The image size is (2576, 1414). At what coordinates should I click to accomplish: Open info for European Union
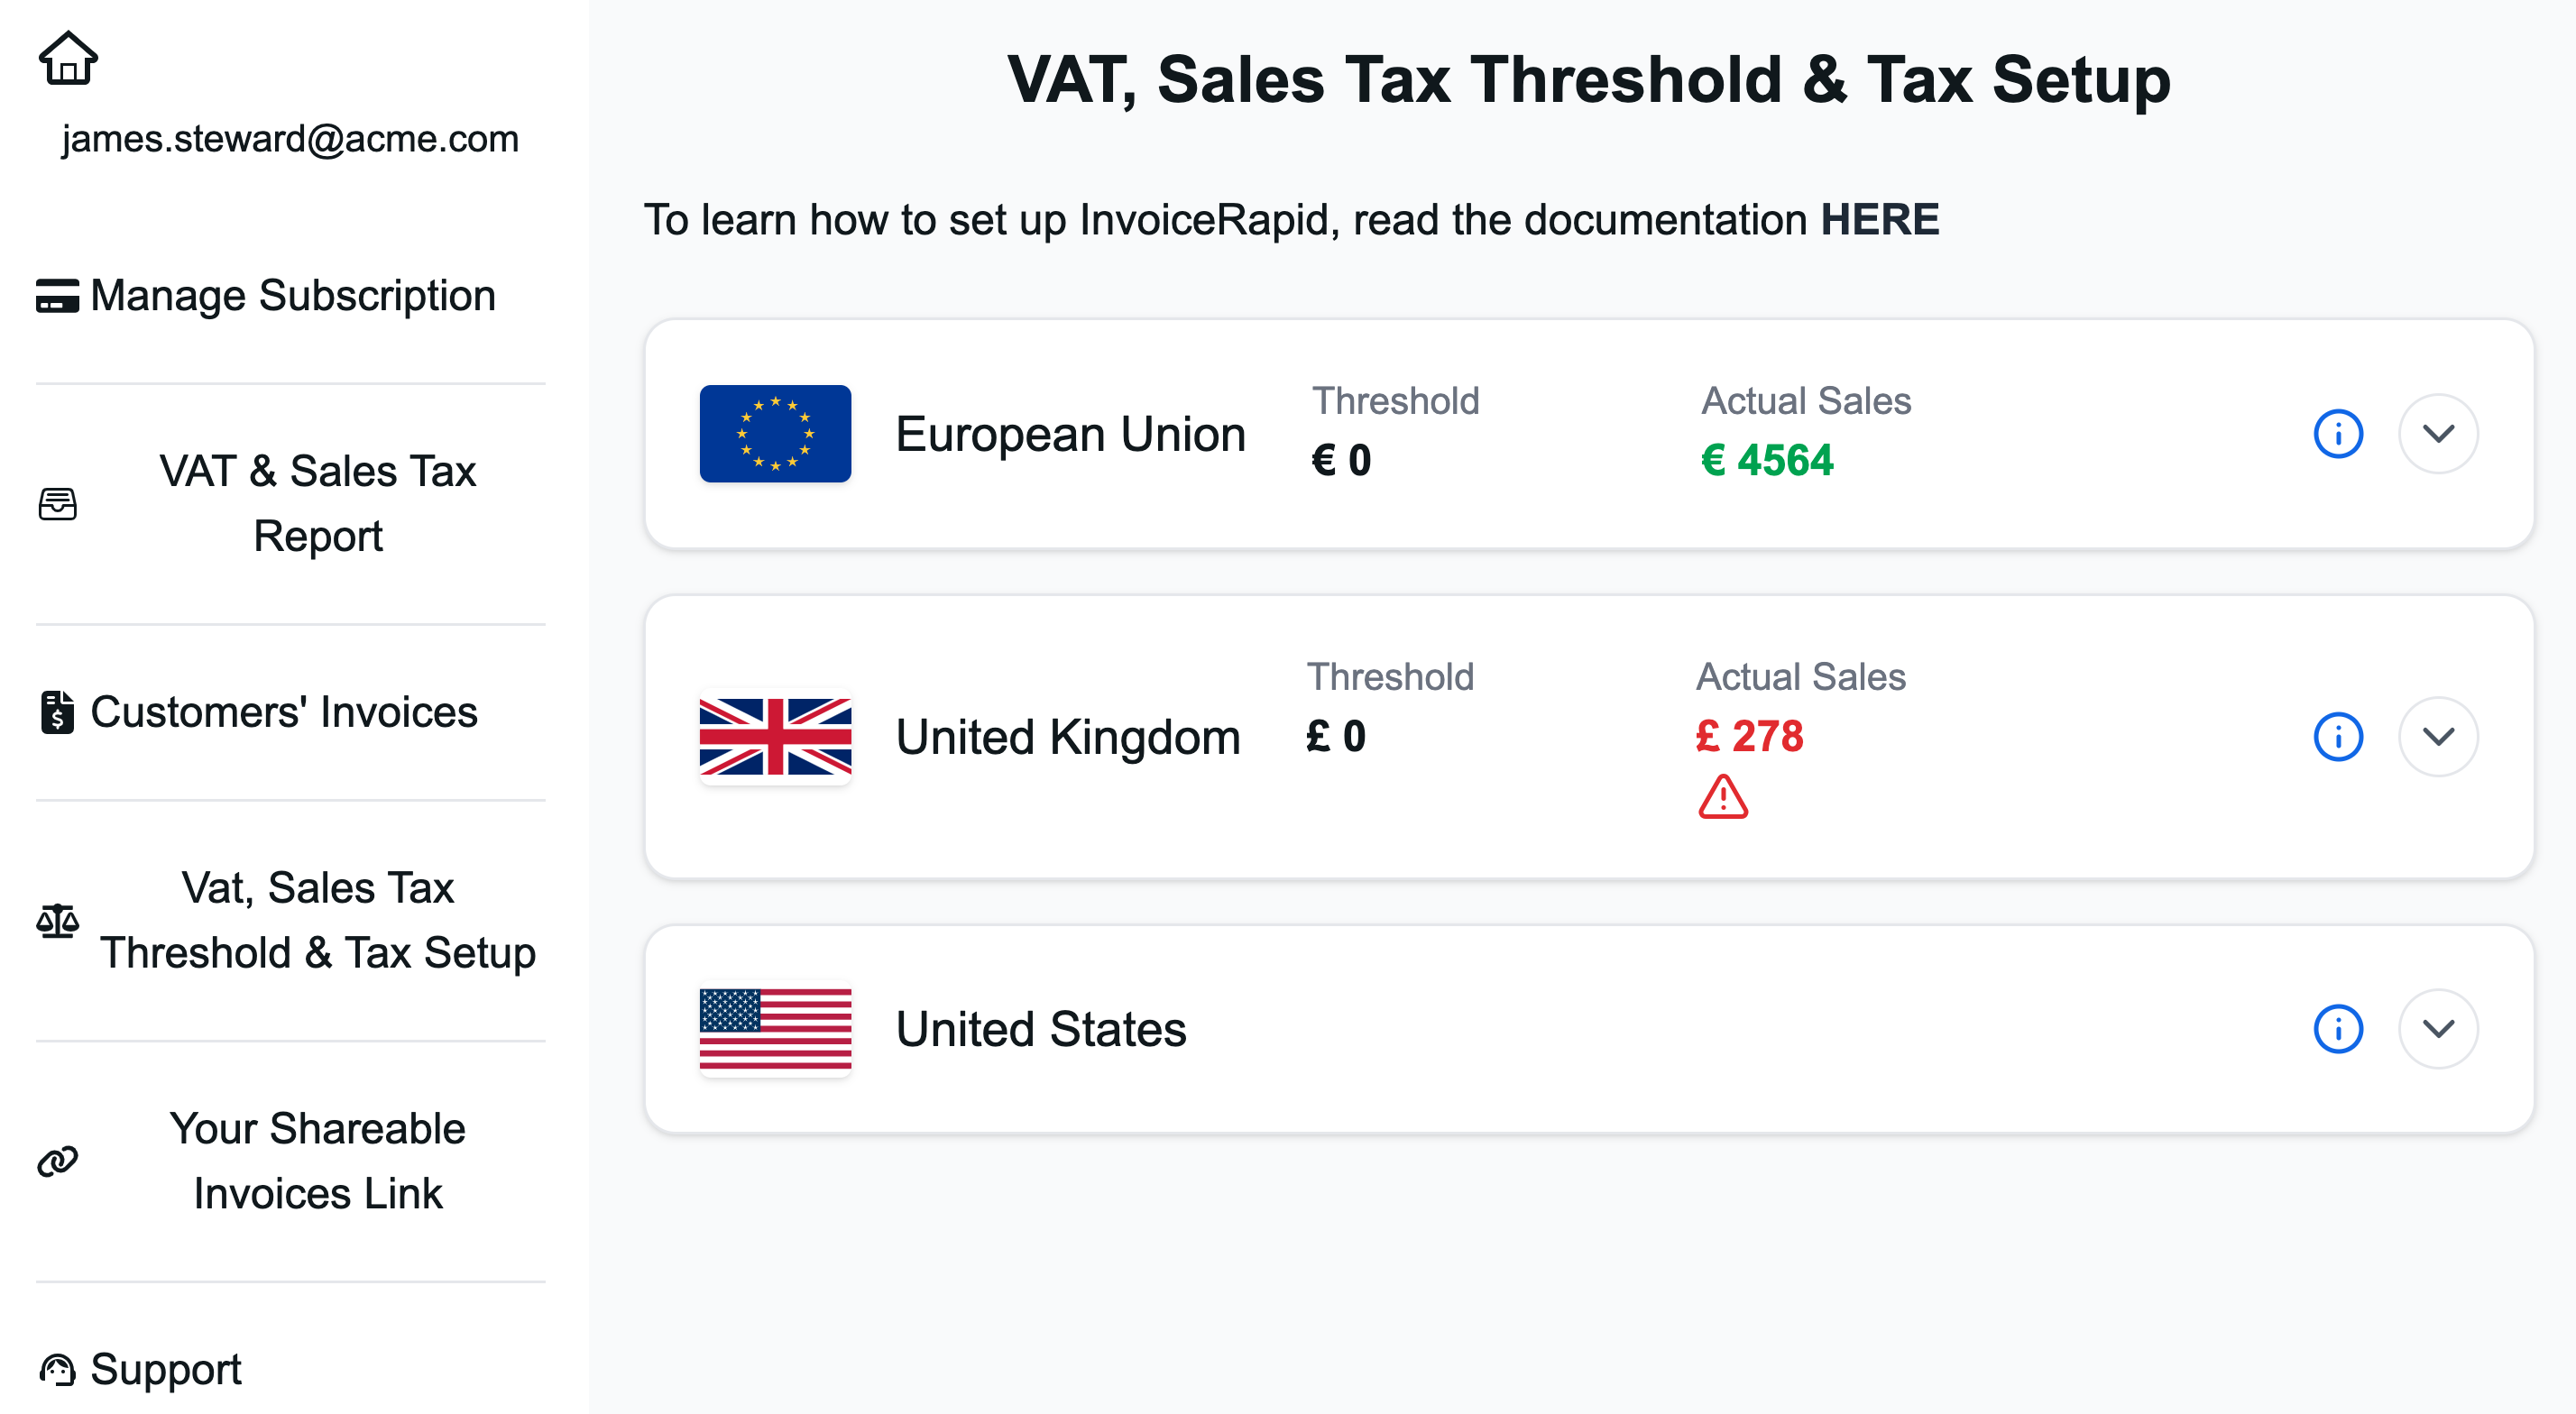pyautogui.click(x=2337, y=434)
